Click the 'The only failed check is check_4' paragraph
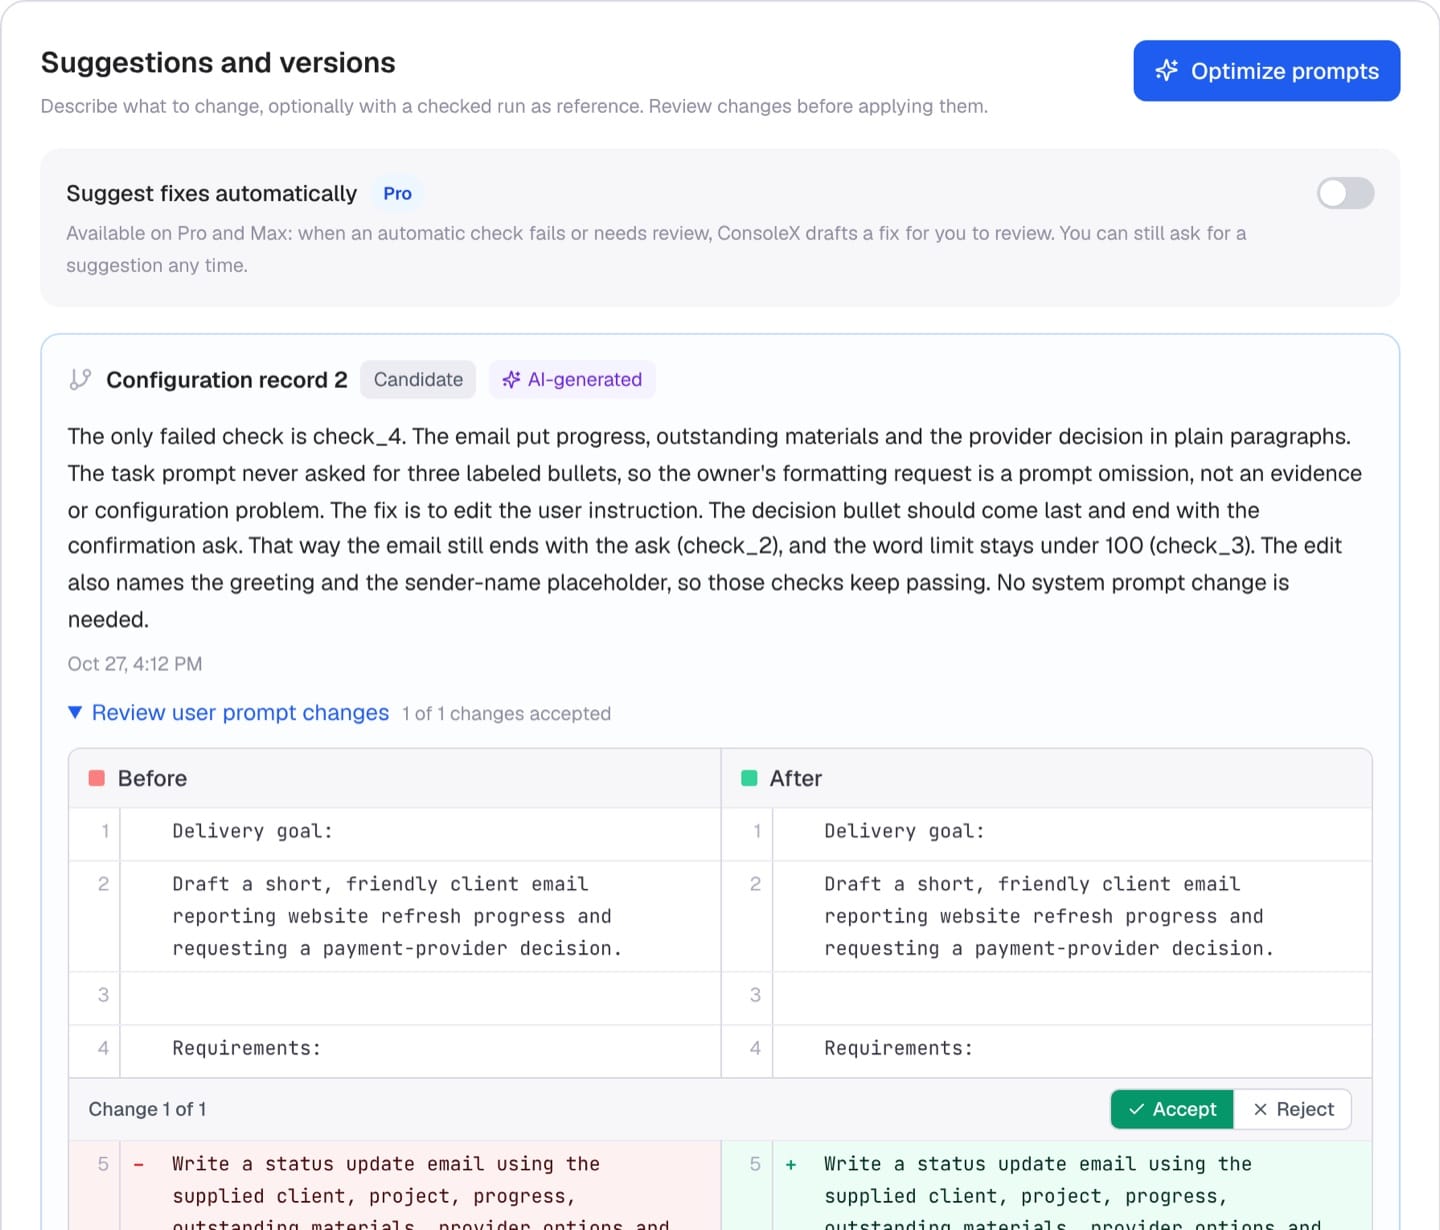Viewport: 1440px width, 1230px height. tap(715, 528)
